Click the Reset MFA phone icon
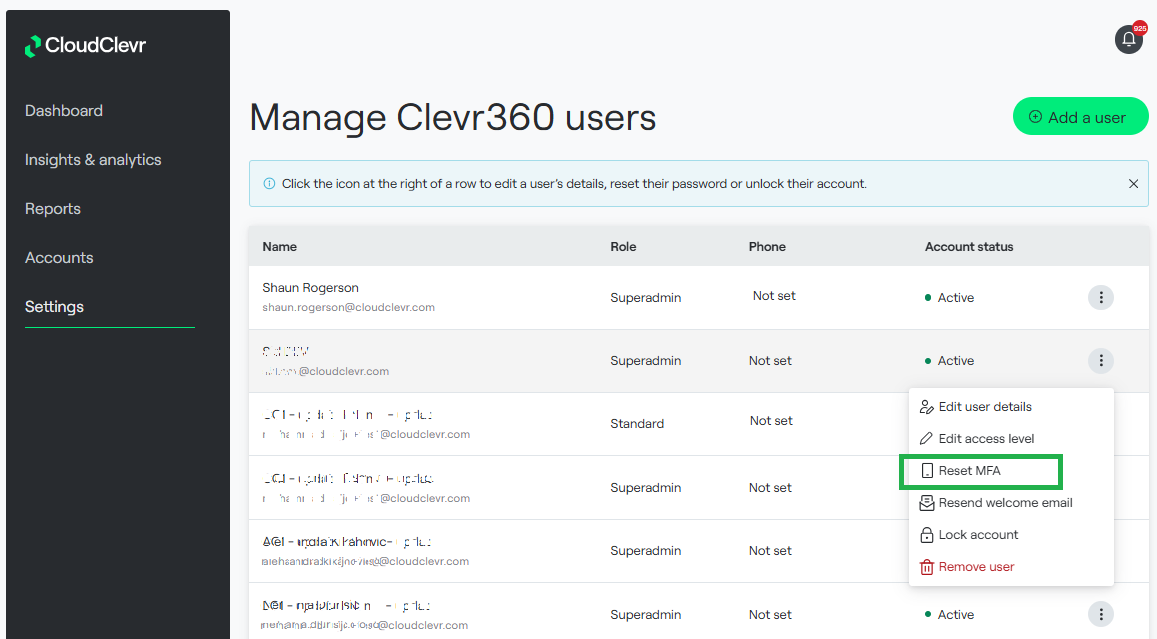Viewport: 1157px width, 639px height. tap(927, 471)
